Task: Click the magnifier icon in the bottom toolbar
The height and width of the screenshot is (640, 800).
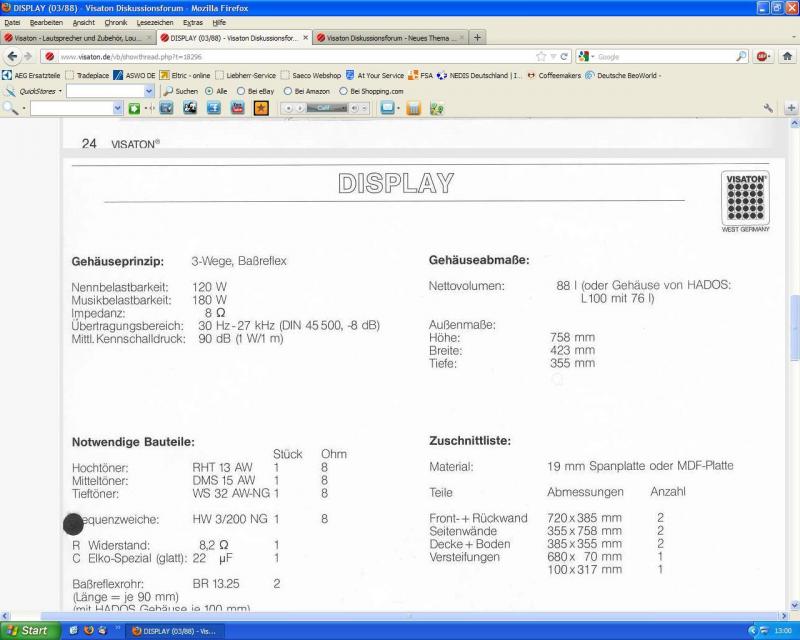Action: pos(10,108)
